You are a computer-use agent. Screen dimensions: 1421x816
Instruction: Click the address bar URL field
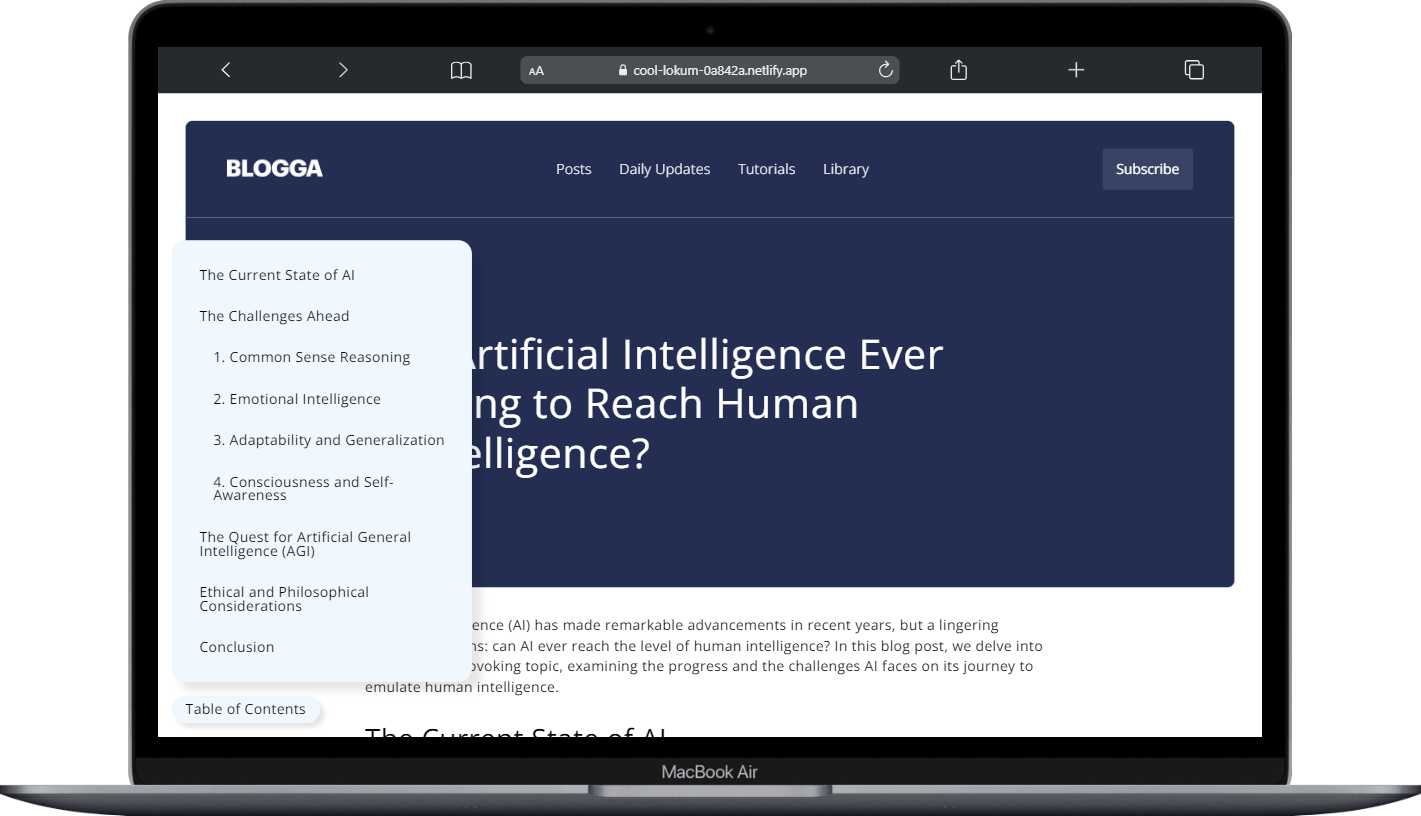(x=710, y=70)
